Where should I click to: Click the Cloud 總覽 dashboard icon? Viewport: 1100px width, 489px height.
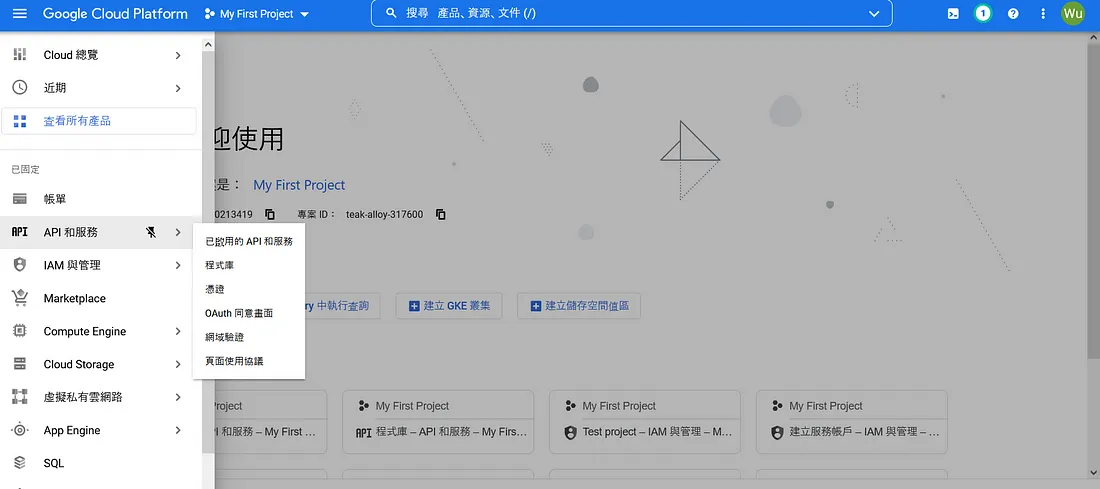(x=20, y=55)
